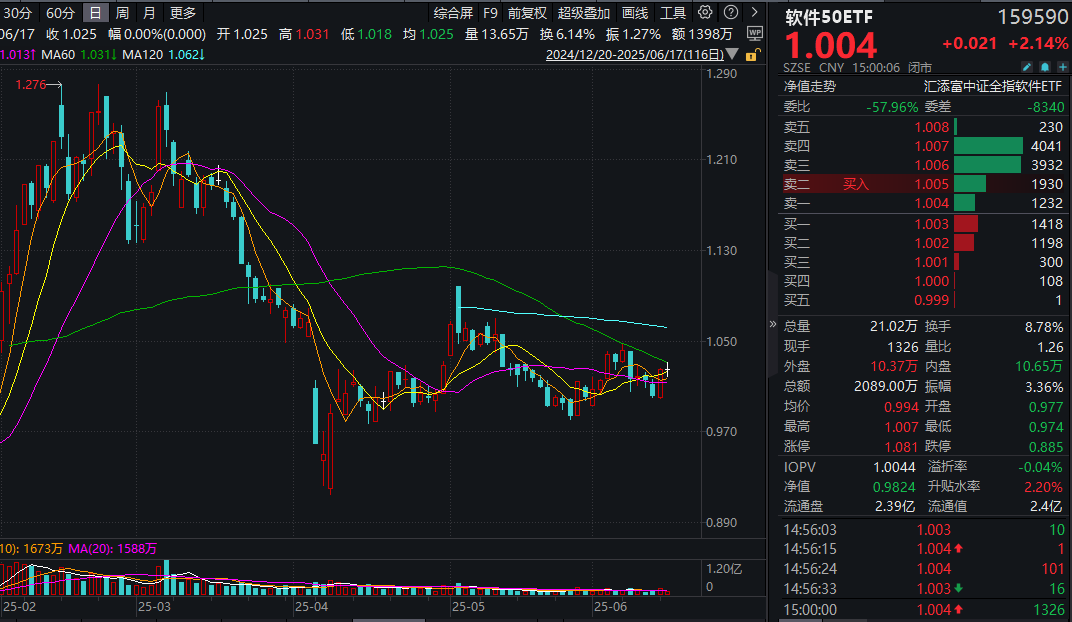Click the WP icon below the toolbar

point(755,34)
